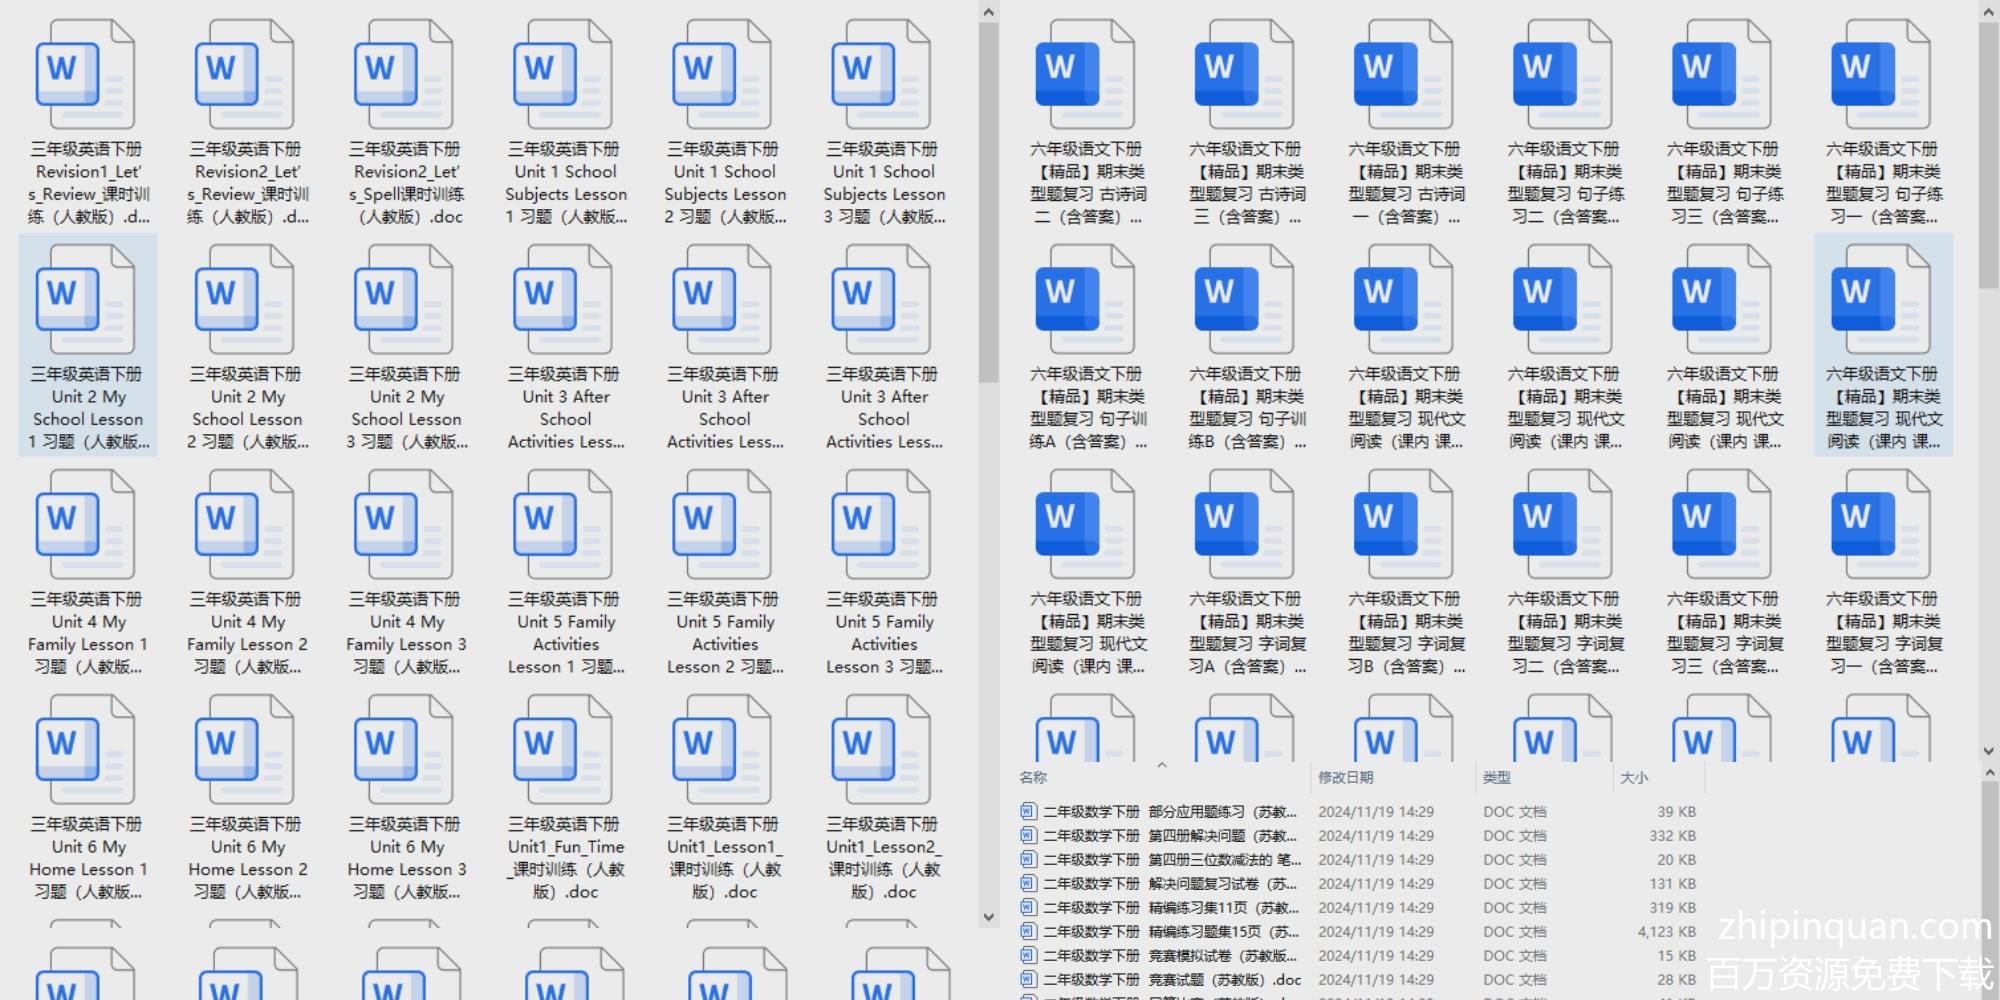
Task: Select Unit 6 My Home Lesson 2 file
Action: (x=245, y=751)
